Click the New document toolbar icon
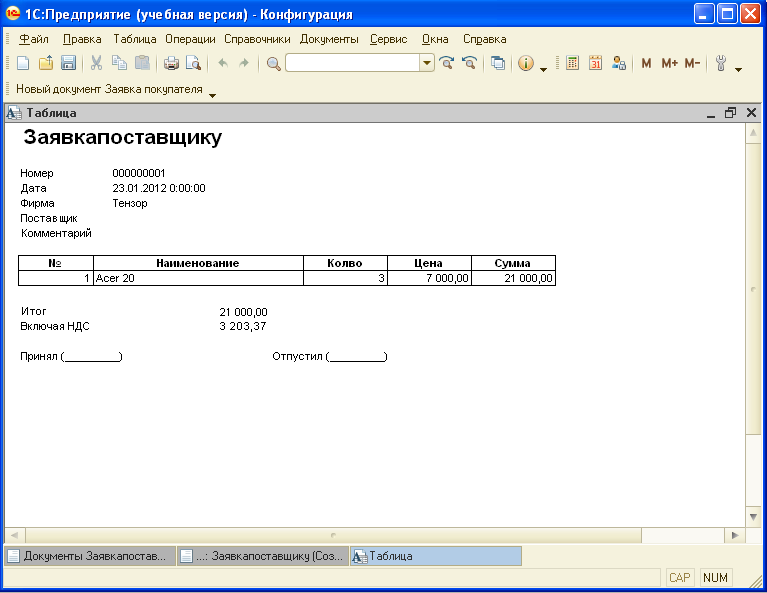The image size is (767, 593). [x=23, y=63]
